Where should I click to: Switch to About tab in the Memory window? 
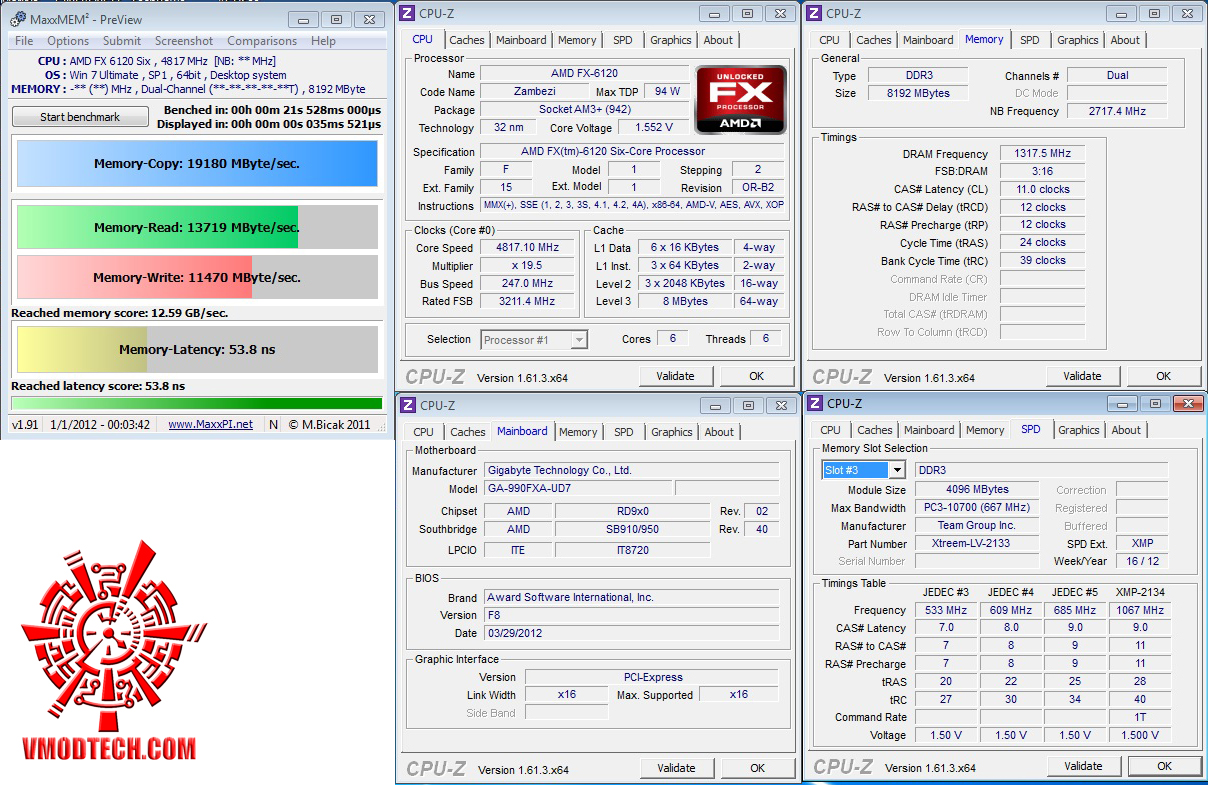(x=1125, y=40)
